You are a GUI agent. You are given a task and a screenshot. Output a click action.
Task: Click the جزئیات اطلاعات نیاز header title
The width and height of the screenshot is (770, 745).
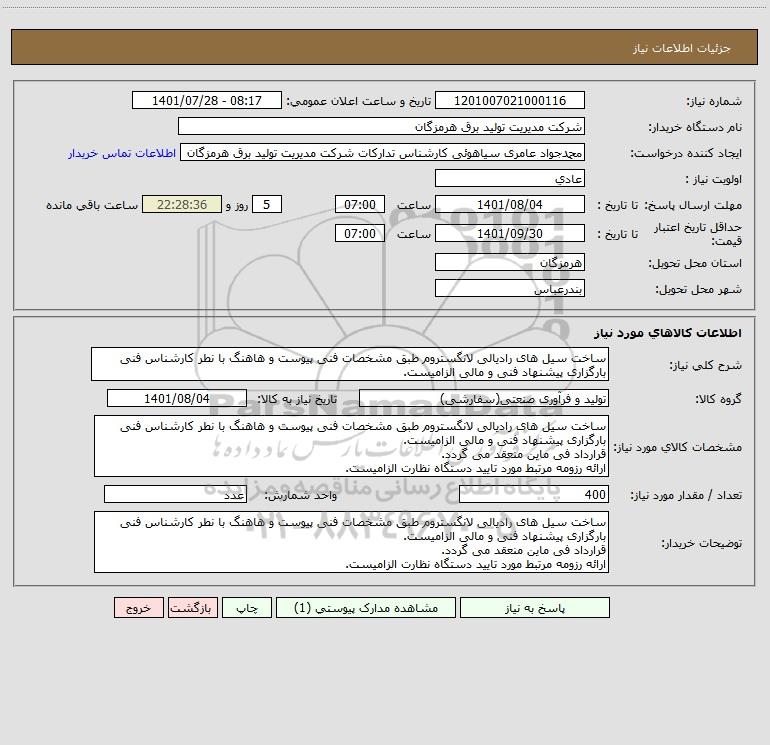point(682,48)
